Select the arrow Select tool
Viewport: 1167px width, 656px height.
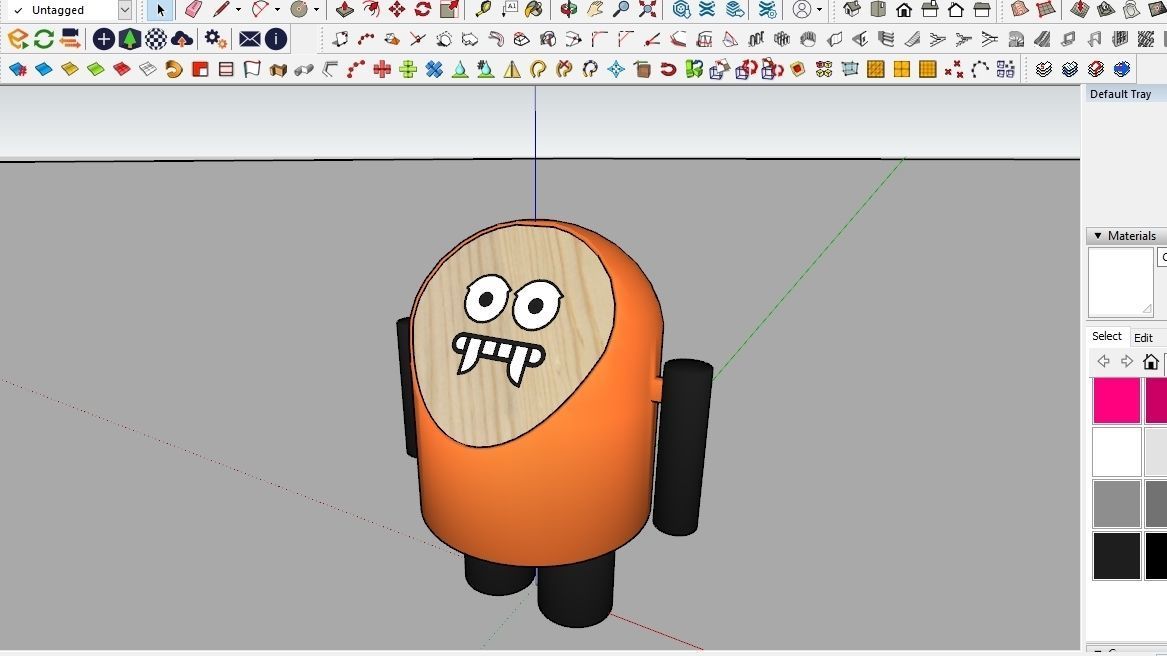pos(159,10)
